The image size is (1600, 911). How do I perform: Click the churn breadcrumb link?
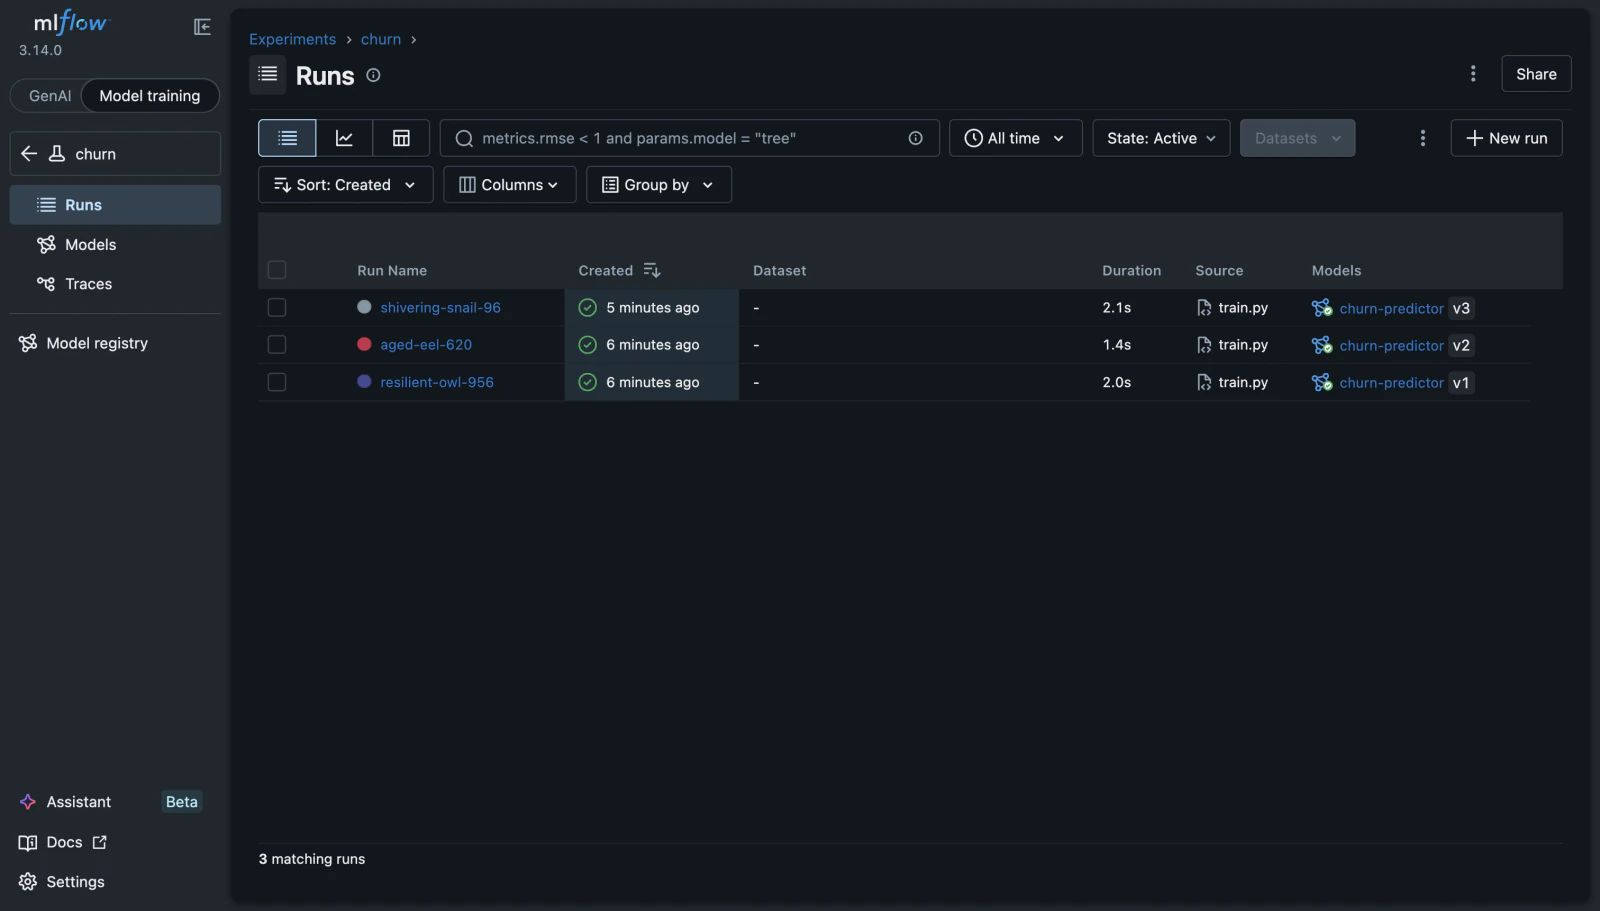(381, 39)
